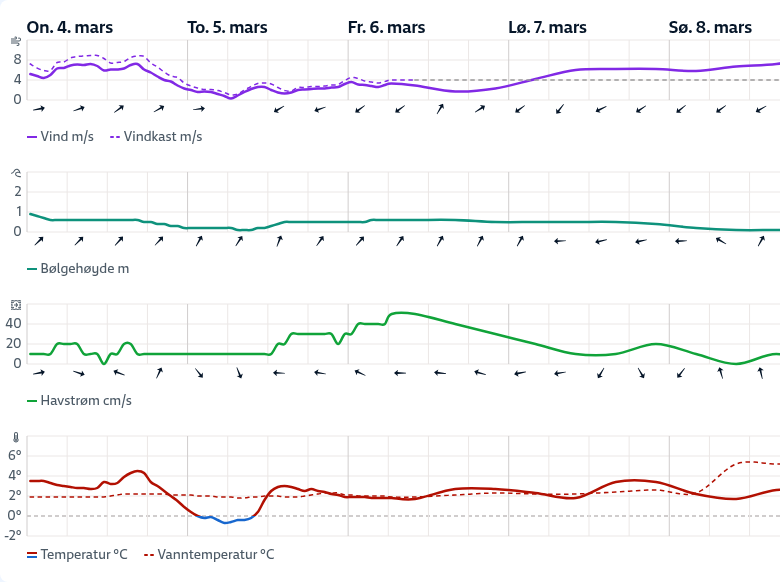This screenshot has height=582, width=780.
Task: Click the 'Vind m/s' legend label
Action: pos(67,137)
